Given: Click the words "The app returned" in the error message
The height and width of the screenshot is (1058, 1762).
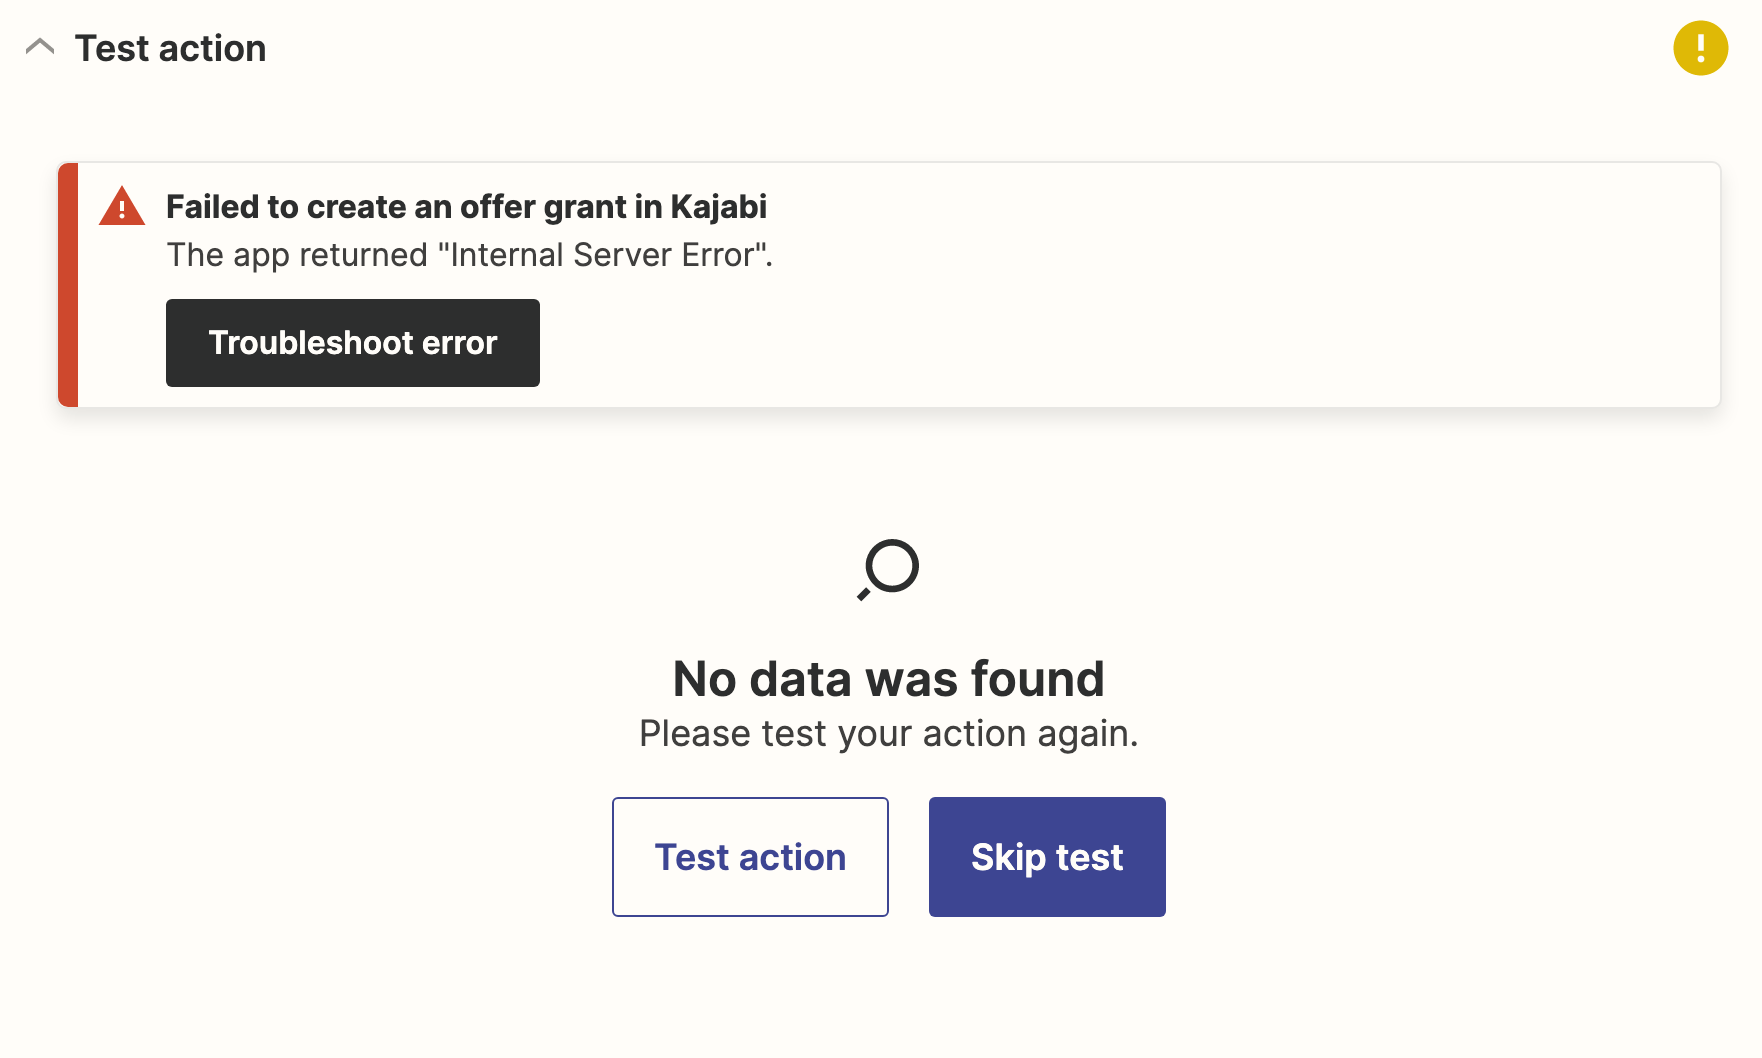Looking at the screenshot, I should point(297,256).
